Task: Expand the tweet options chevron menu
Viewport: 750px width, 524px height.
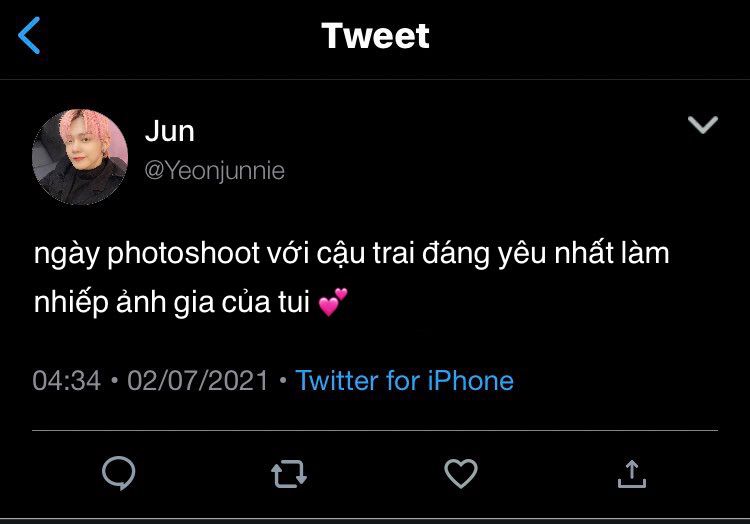Action: pyautogui.click(x=703, y=125)
